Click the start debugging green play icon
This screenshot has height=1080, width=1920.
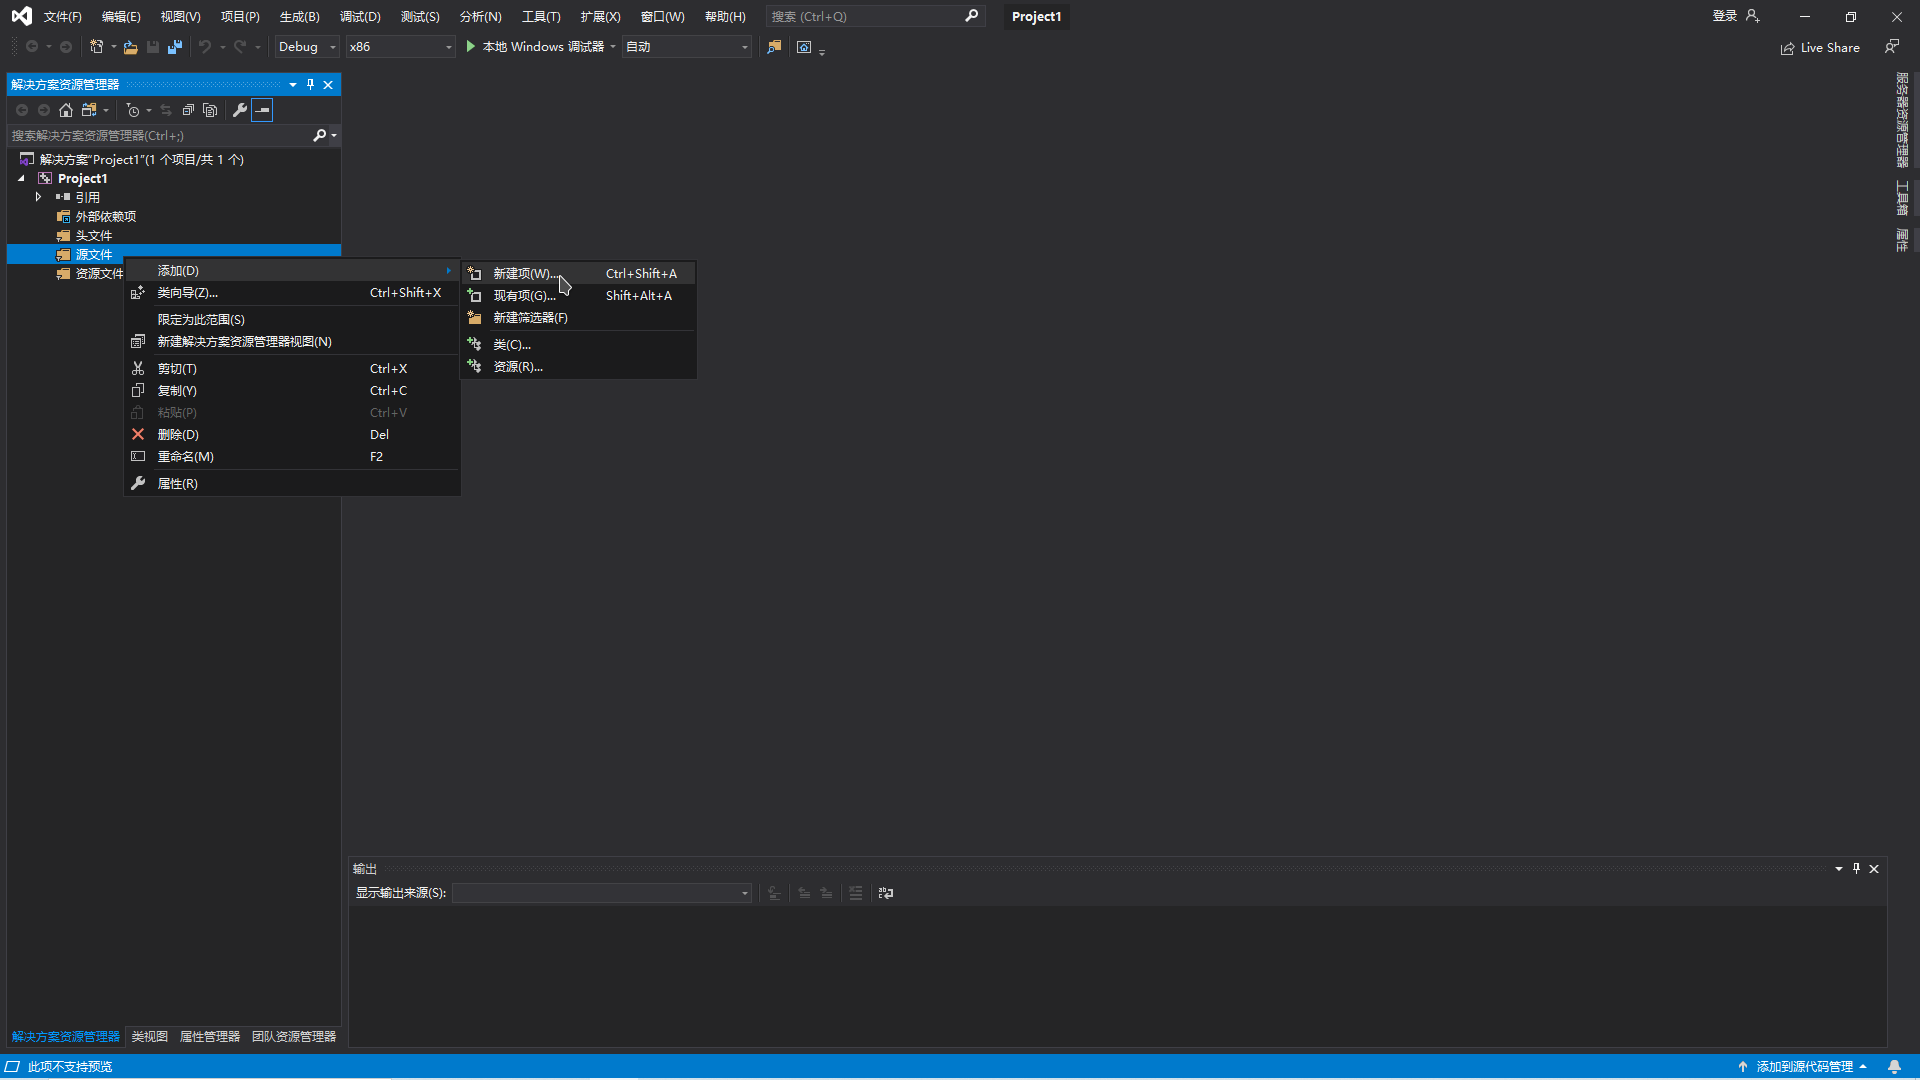(x=471, y=47)
